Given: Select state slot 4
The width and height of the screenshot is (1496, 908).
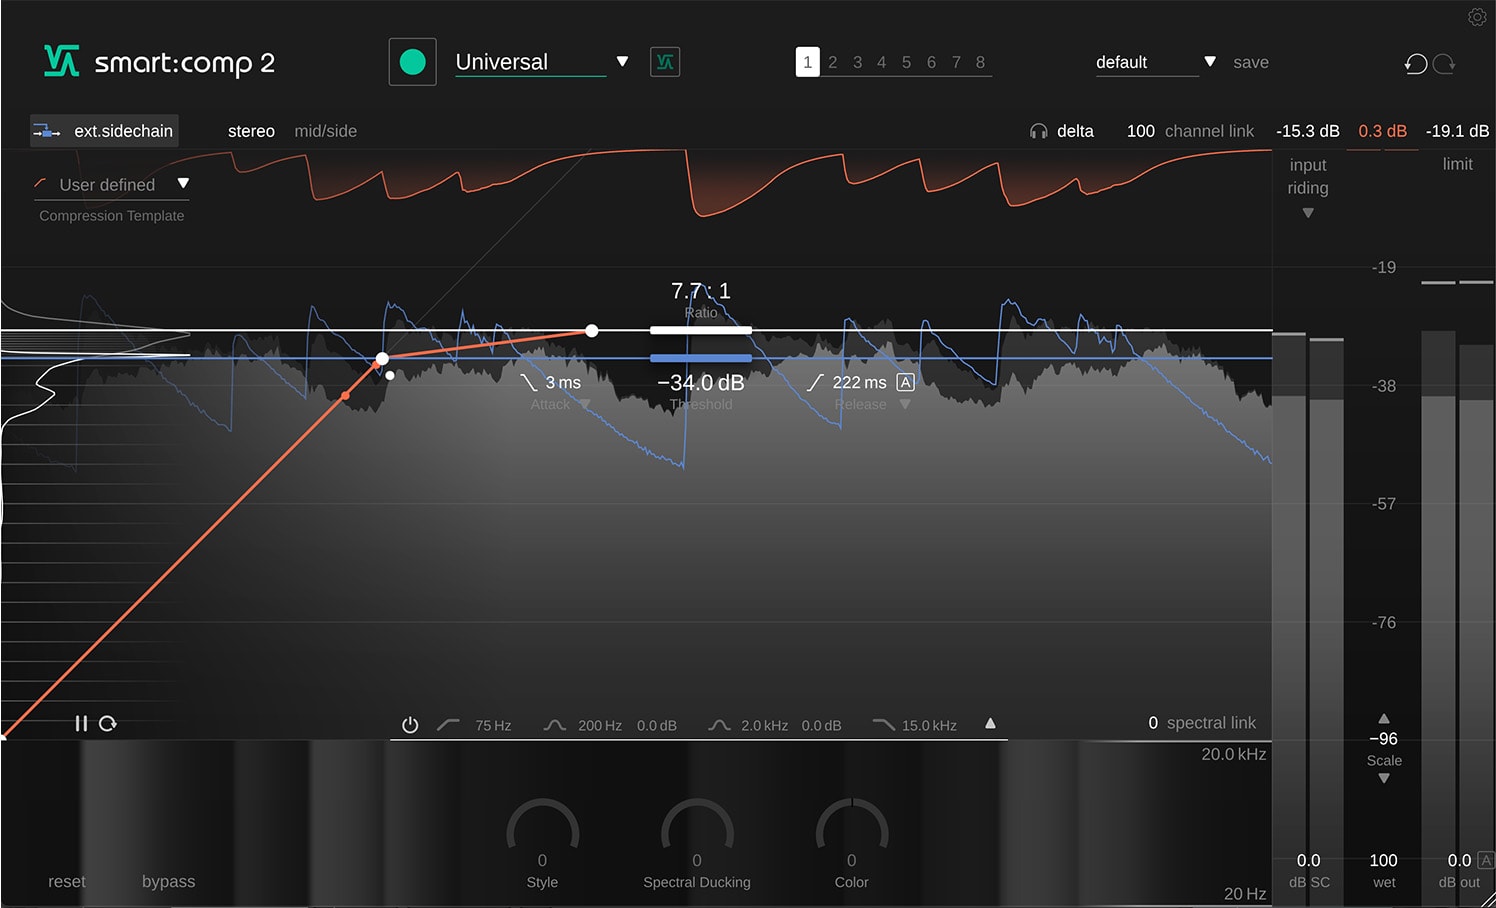Looking at the screenshot, I should coord(881,62).
